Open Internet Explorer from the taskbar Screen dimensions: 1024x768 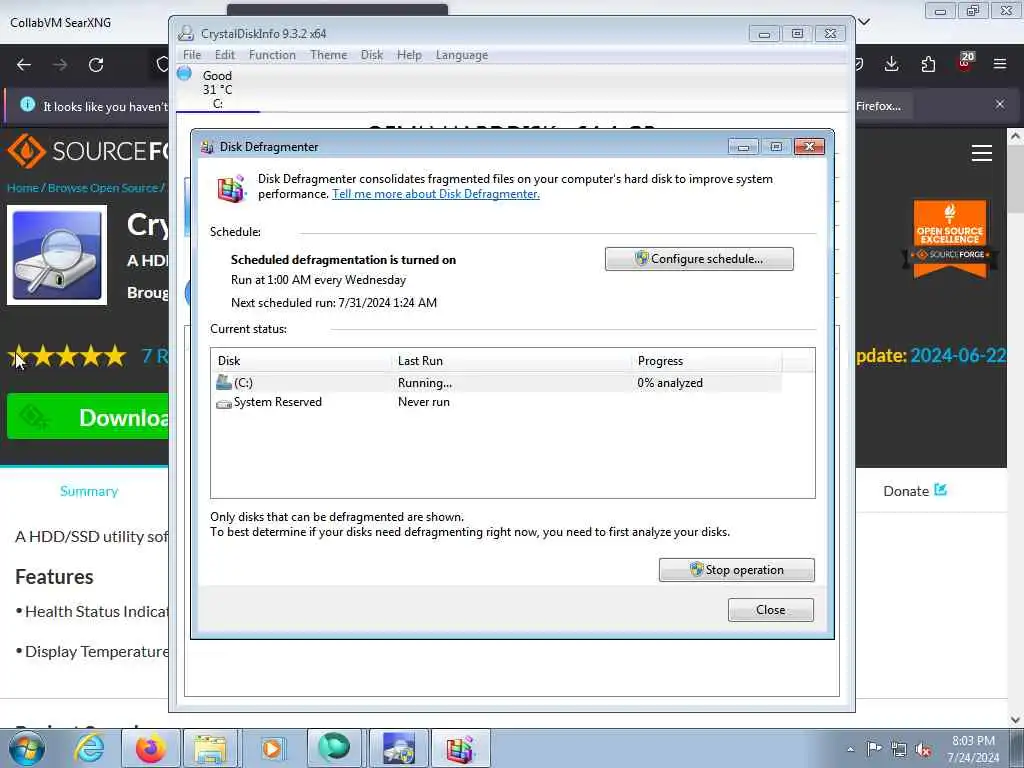tap(89, 748)
